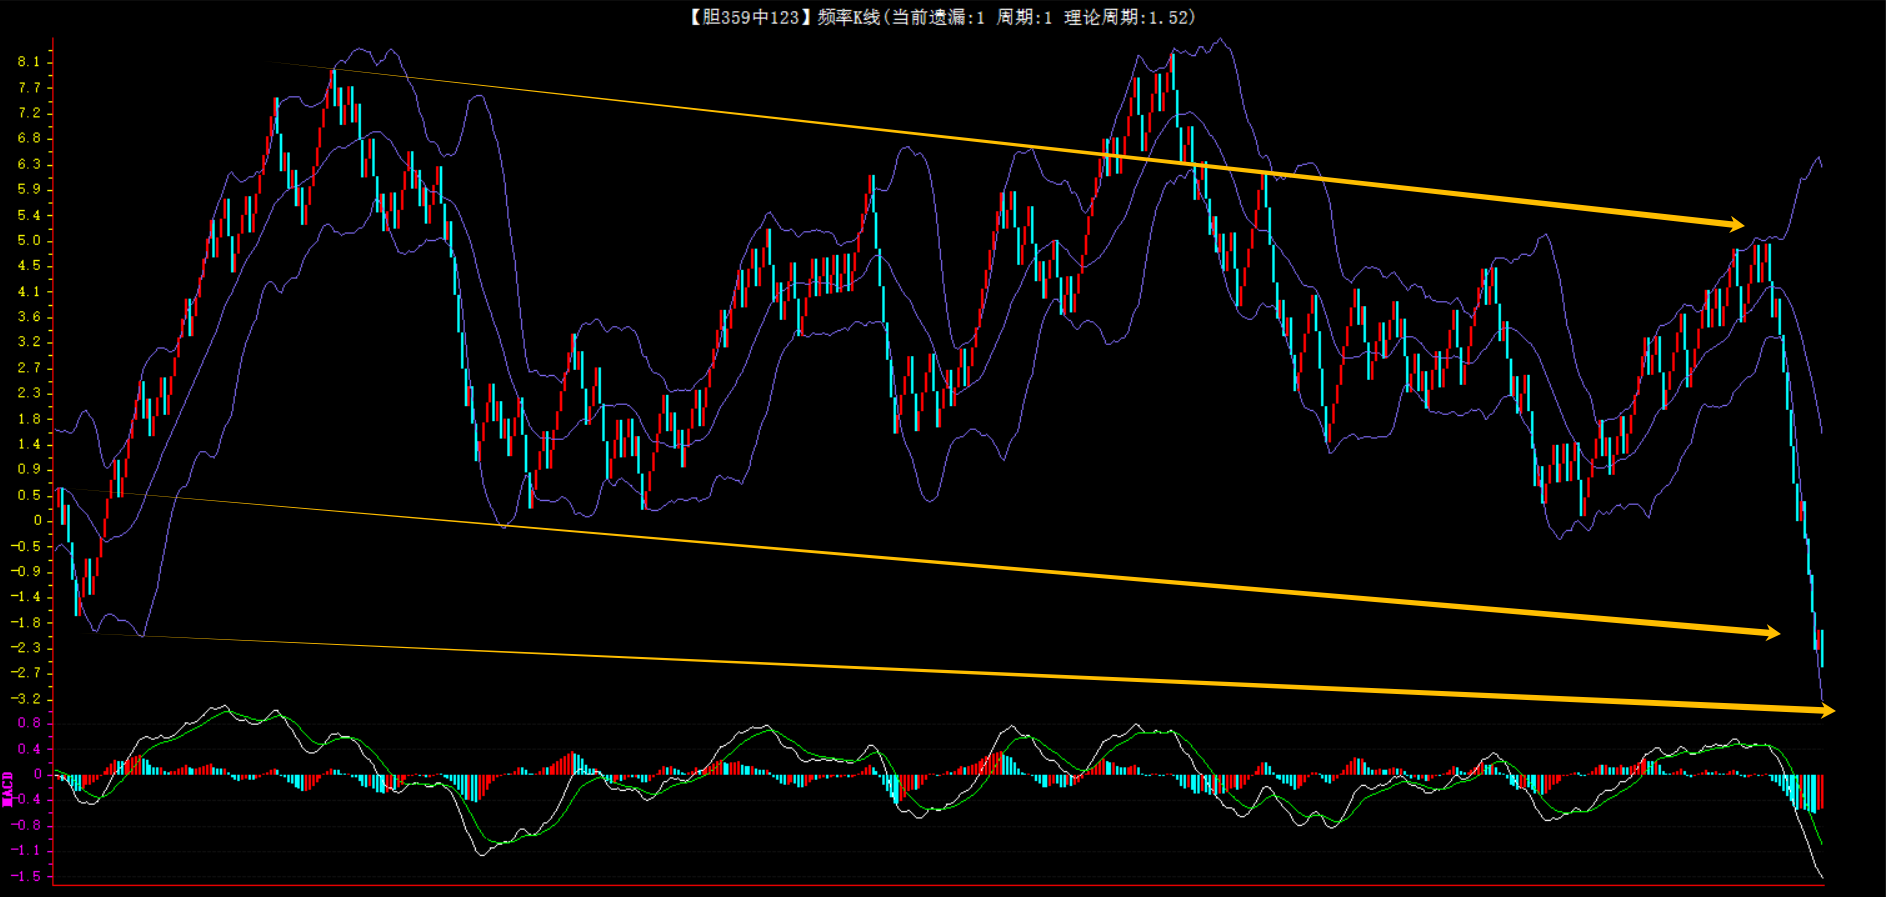Select the -1.1 MACD axis label
This screenshot has width=1886, height=897.
click(x=27, y=851)
